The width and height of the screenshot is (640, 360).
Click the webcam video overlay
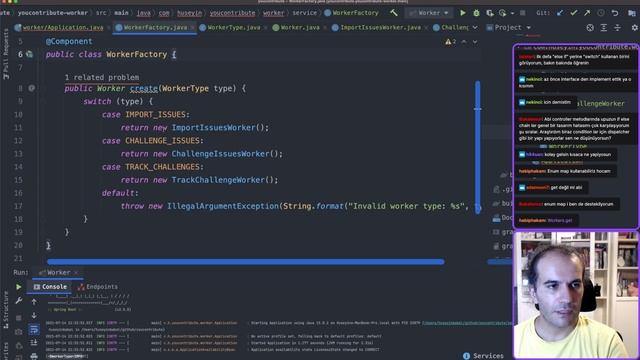click(x=576, y=296)
